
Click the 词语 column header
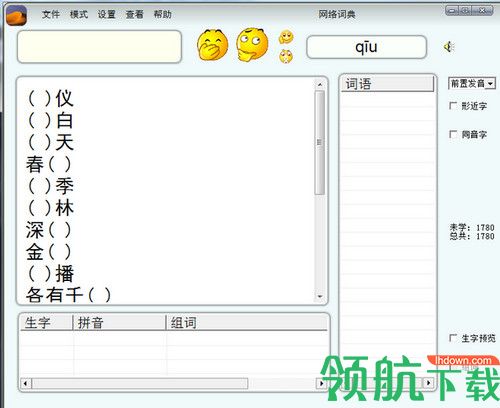(x=387, y=84)
